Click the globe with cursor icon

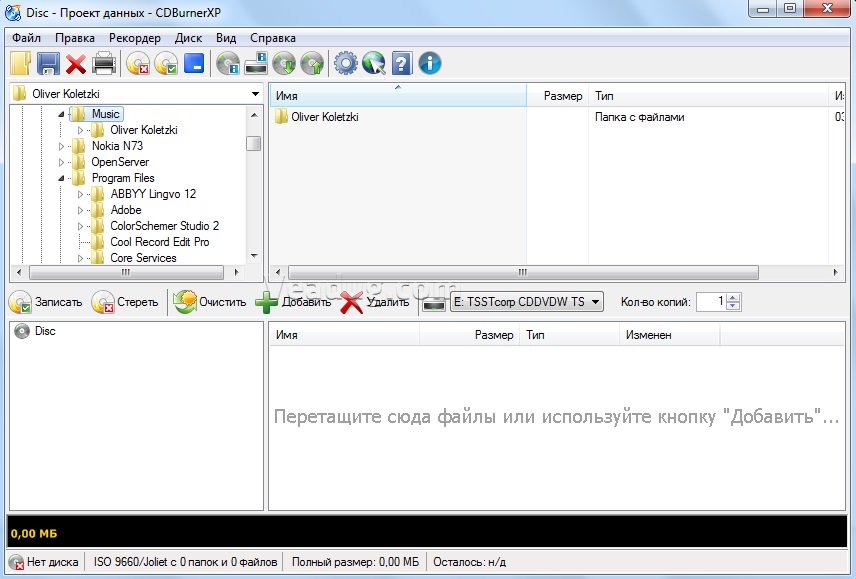coord(374,63)
